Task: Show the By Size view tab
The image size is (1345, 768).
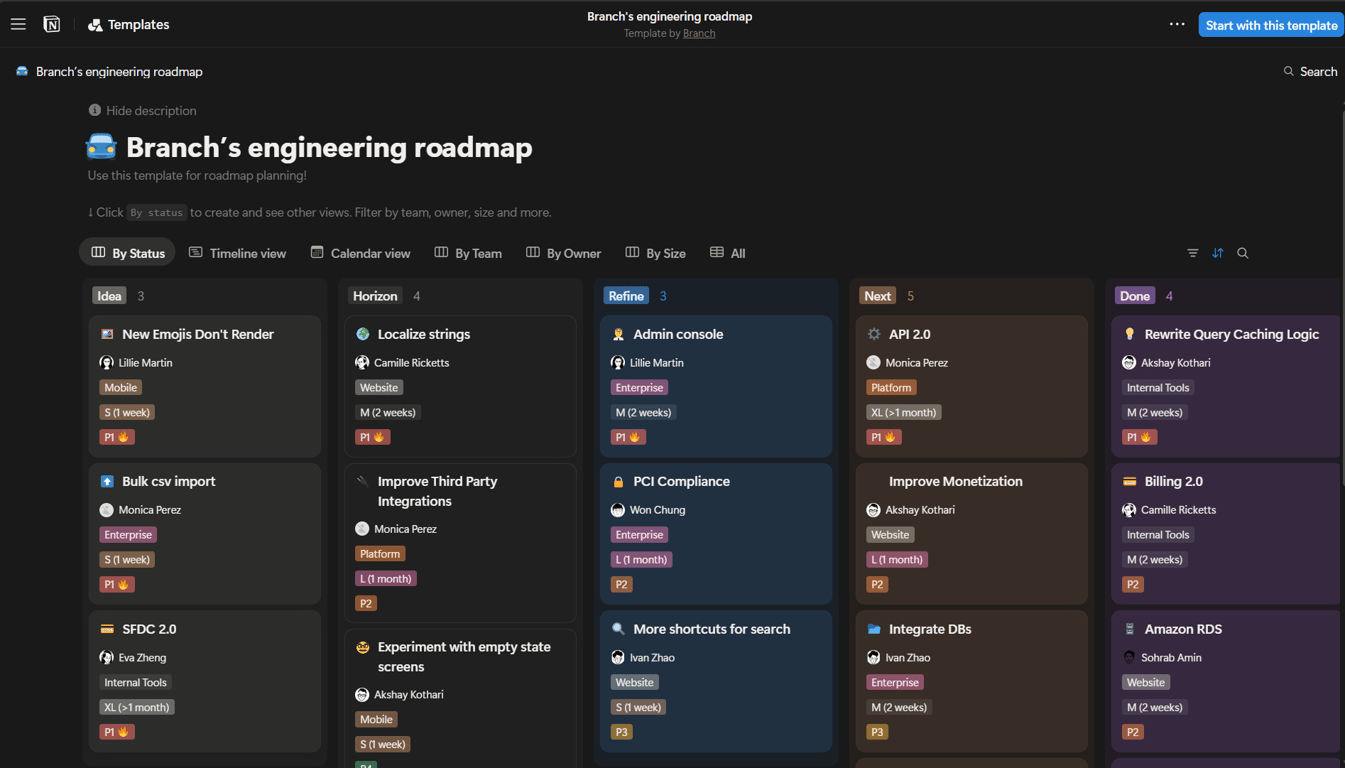Action: 656,253
